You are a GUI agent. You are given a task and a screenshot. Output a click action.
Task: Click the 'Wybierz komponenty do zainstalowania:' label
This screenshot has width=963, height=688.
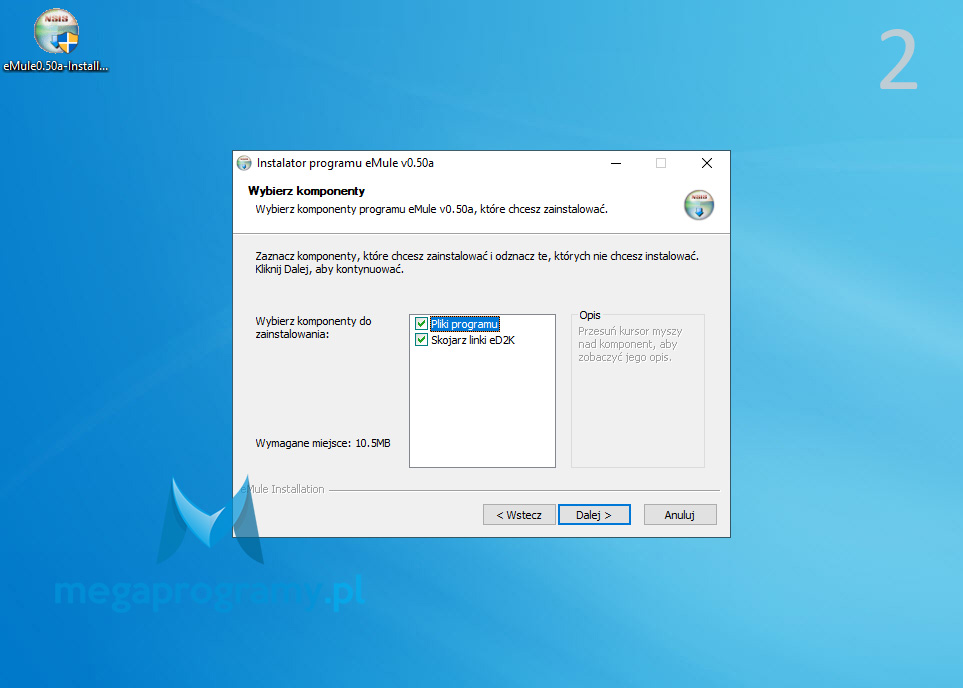pos(313,327)
